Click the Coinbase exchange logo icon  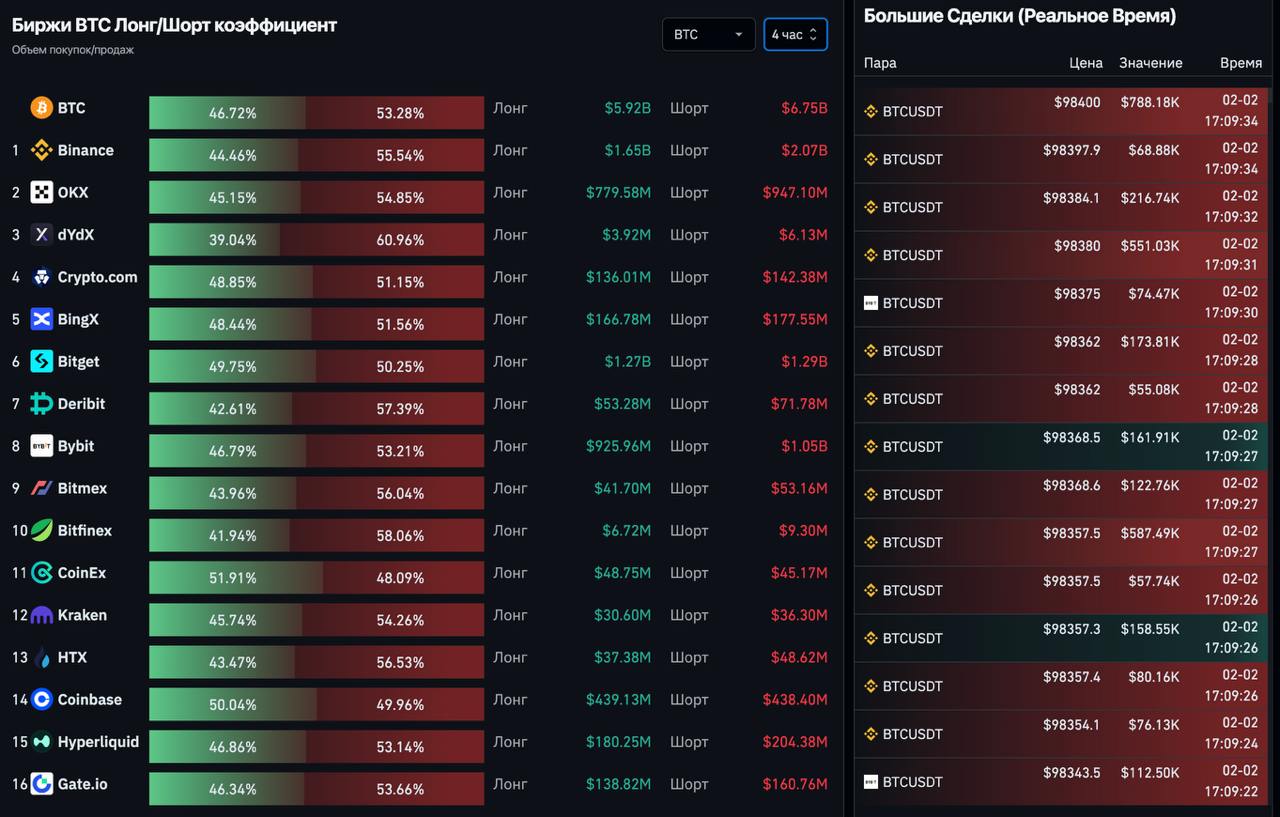pos(41,699)
